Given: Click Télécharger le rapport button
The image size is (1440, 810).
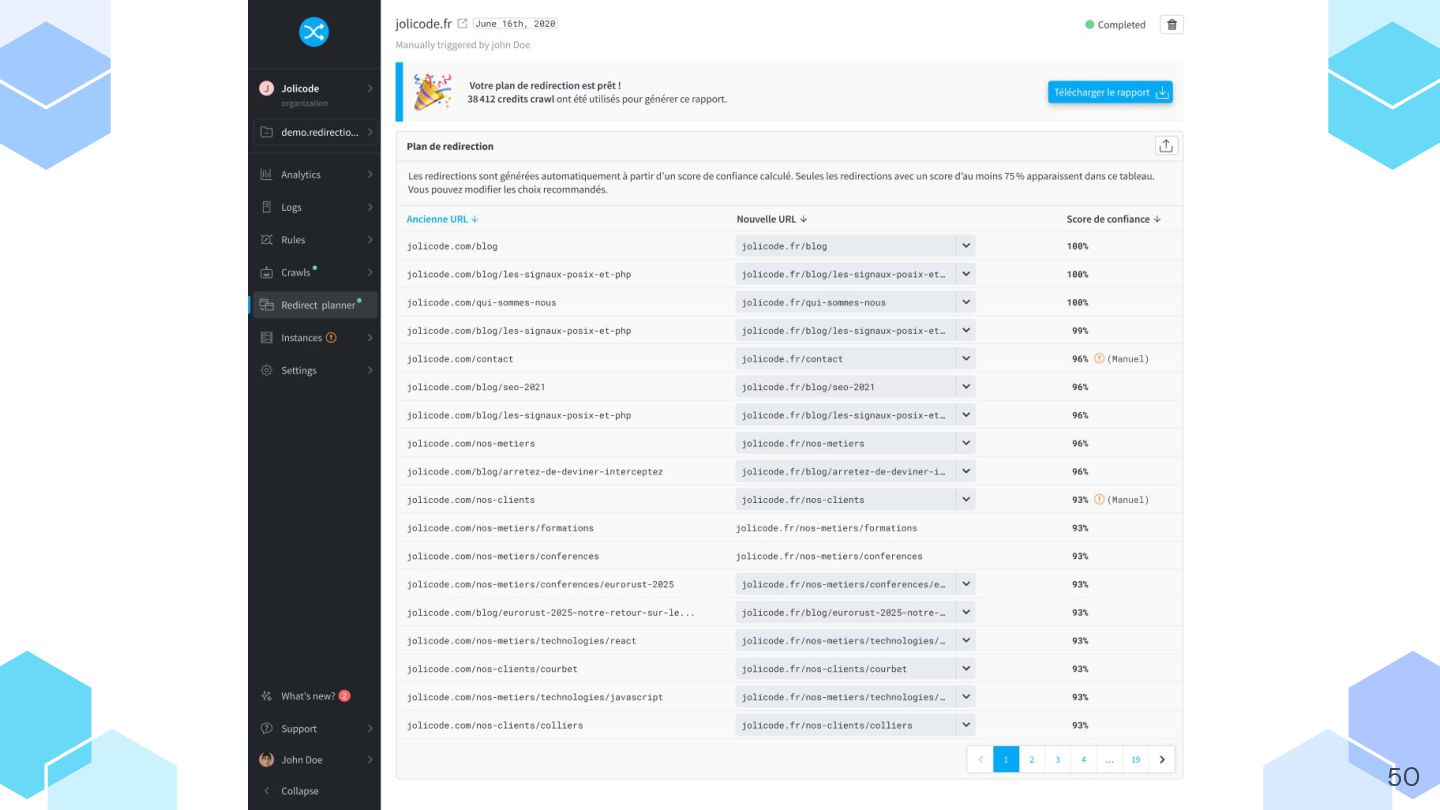Looking at the screenshot, I should (1110, 92).
